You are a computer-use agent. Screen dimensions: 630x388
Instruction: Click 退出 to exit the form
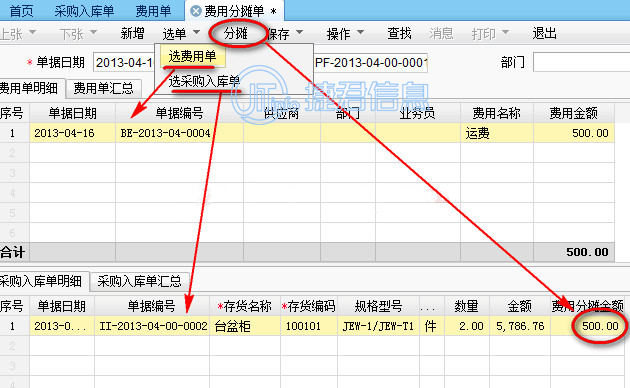coord(544,33)
